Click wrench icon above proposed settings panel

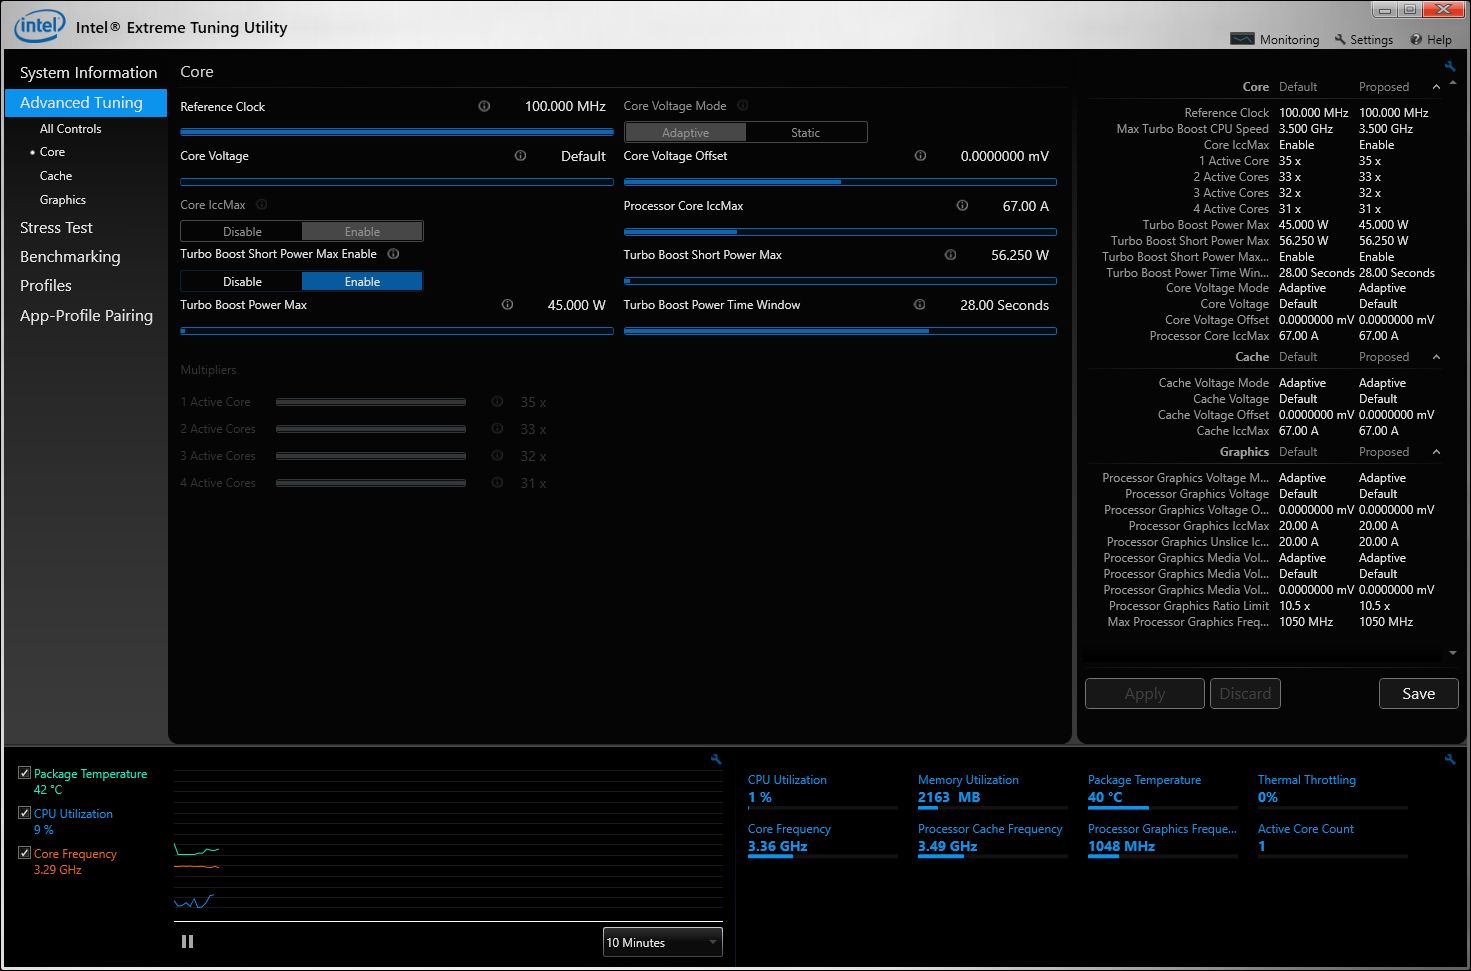point(1450,67)
